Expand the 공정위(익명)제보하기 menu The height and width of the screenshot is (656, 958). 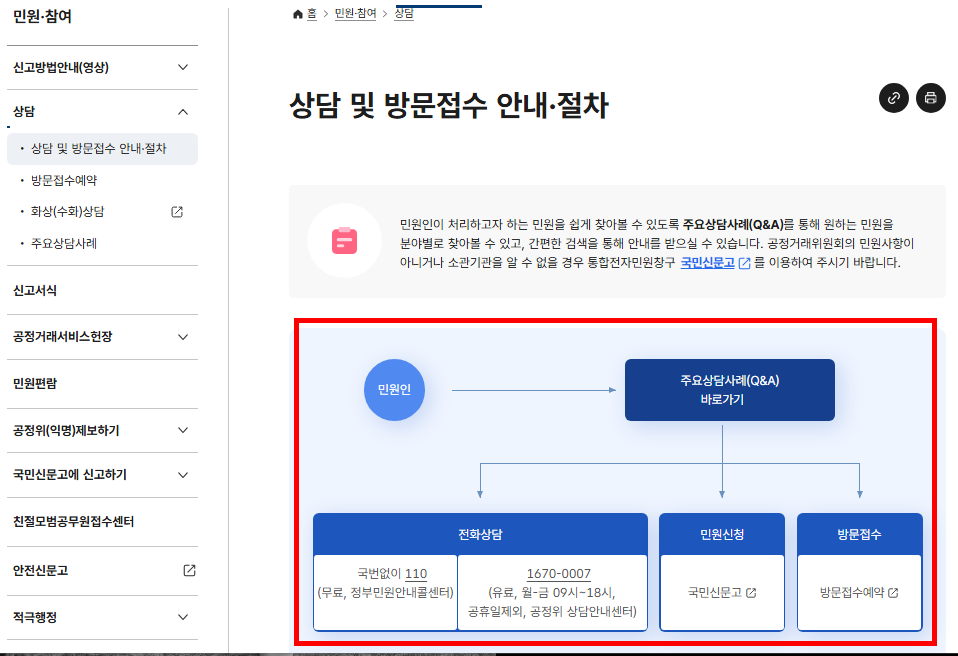(182, 430)
